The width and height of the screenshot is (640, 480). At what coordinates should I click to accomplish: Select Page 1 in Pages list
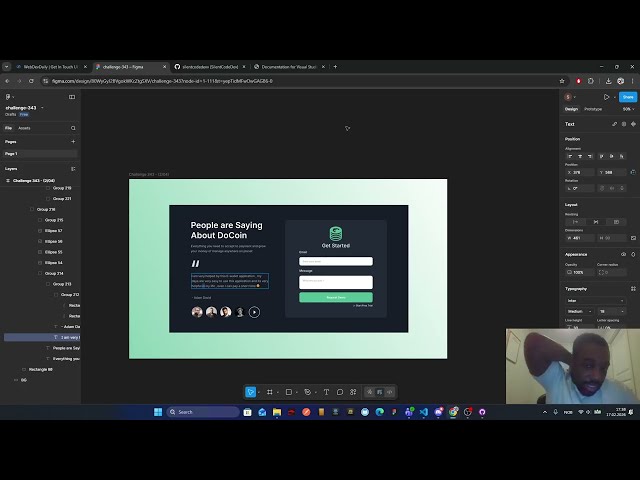click(40, 154)
